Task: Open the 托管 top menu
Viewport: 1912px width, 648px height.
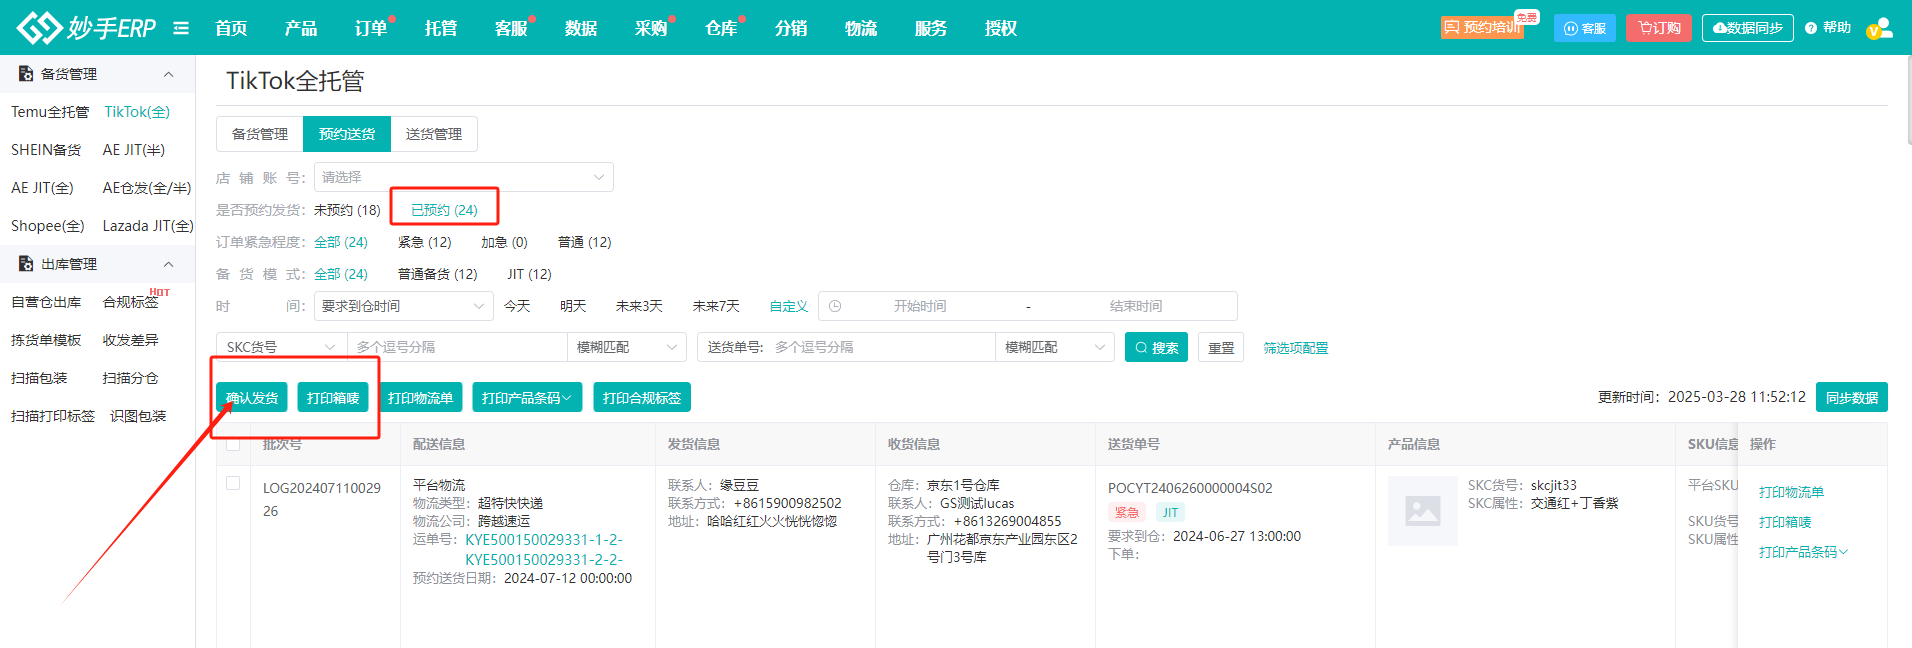Action: [x=441, y=28]
